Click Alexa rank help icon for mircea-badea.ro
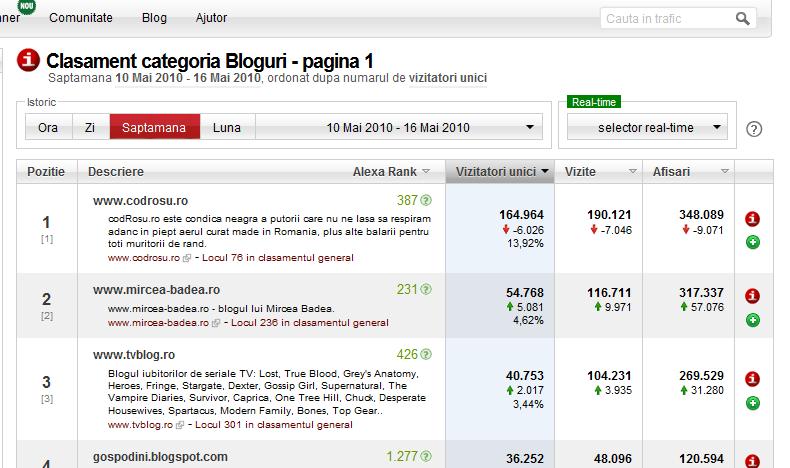The height and width of the screenshot is (468, 790). pyautogui.click(x=426, y=289)
